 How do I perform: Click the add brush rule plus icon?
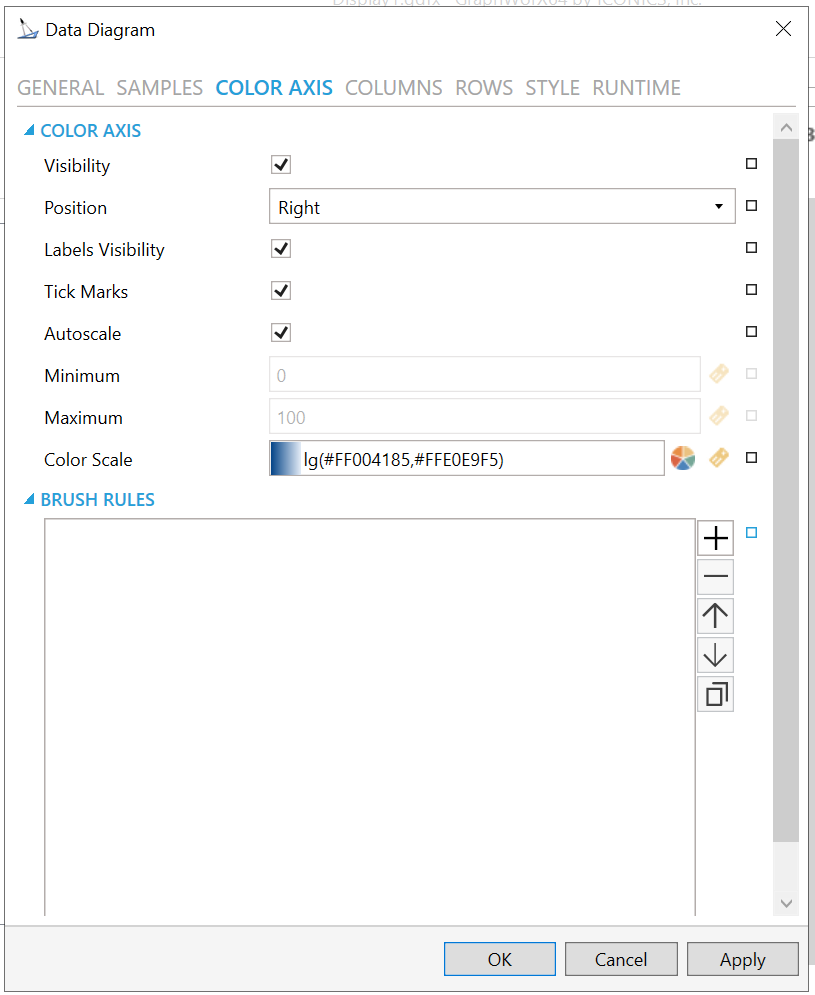coord(715,538)
